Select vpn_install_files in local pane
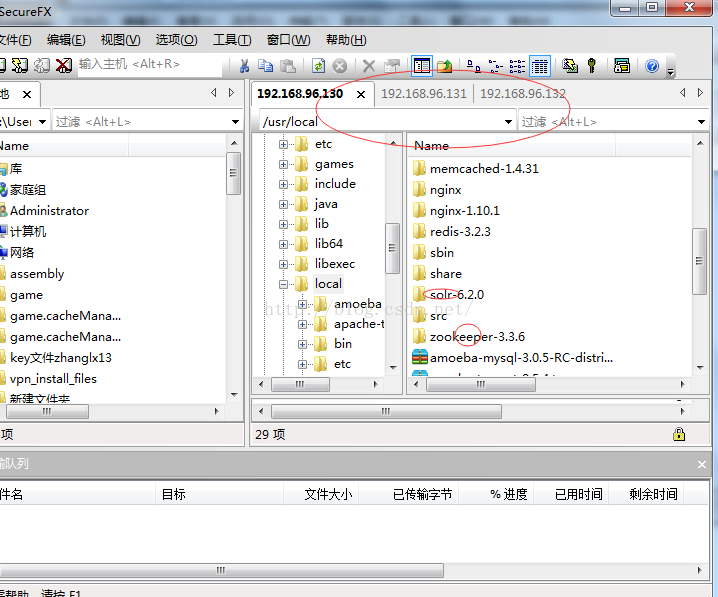 [53, 379]
